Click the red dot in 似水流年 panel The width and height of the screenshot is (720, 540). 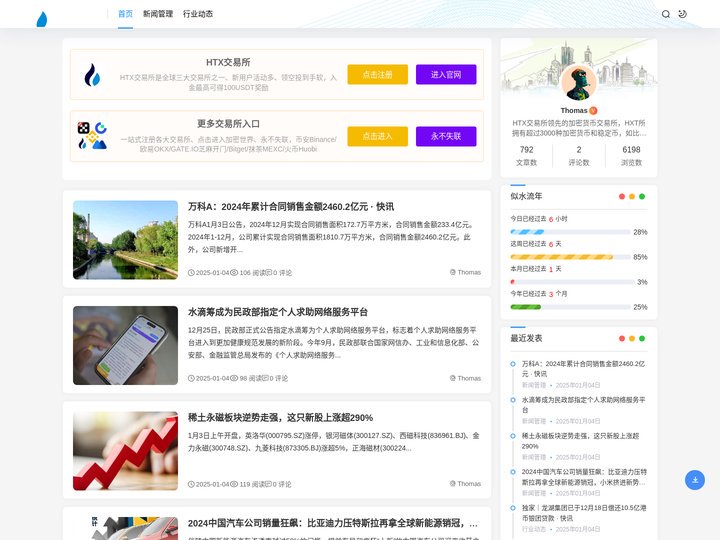[x=622, y=197]
